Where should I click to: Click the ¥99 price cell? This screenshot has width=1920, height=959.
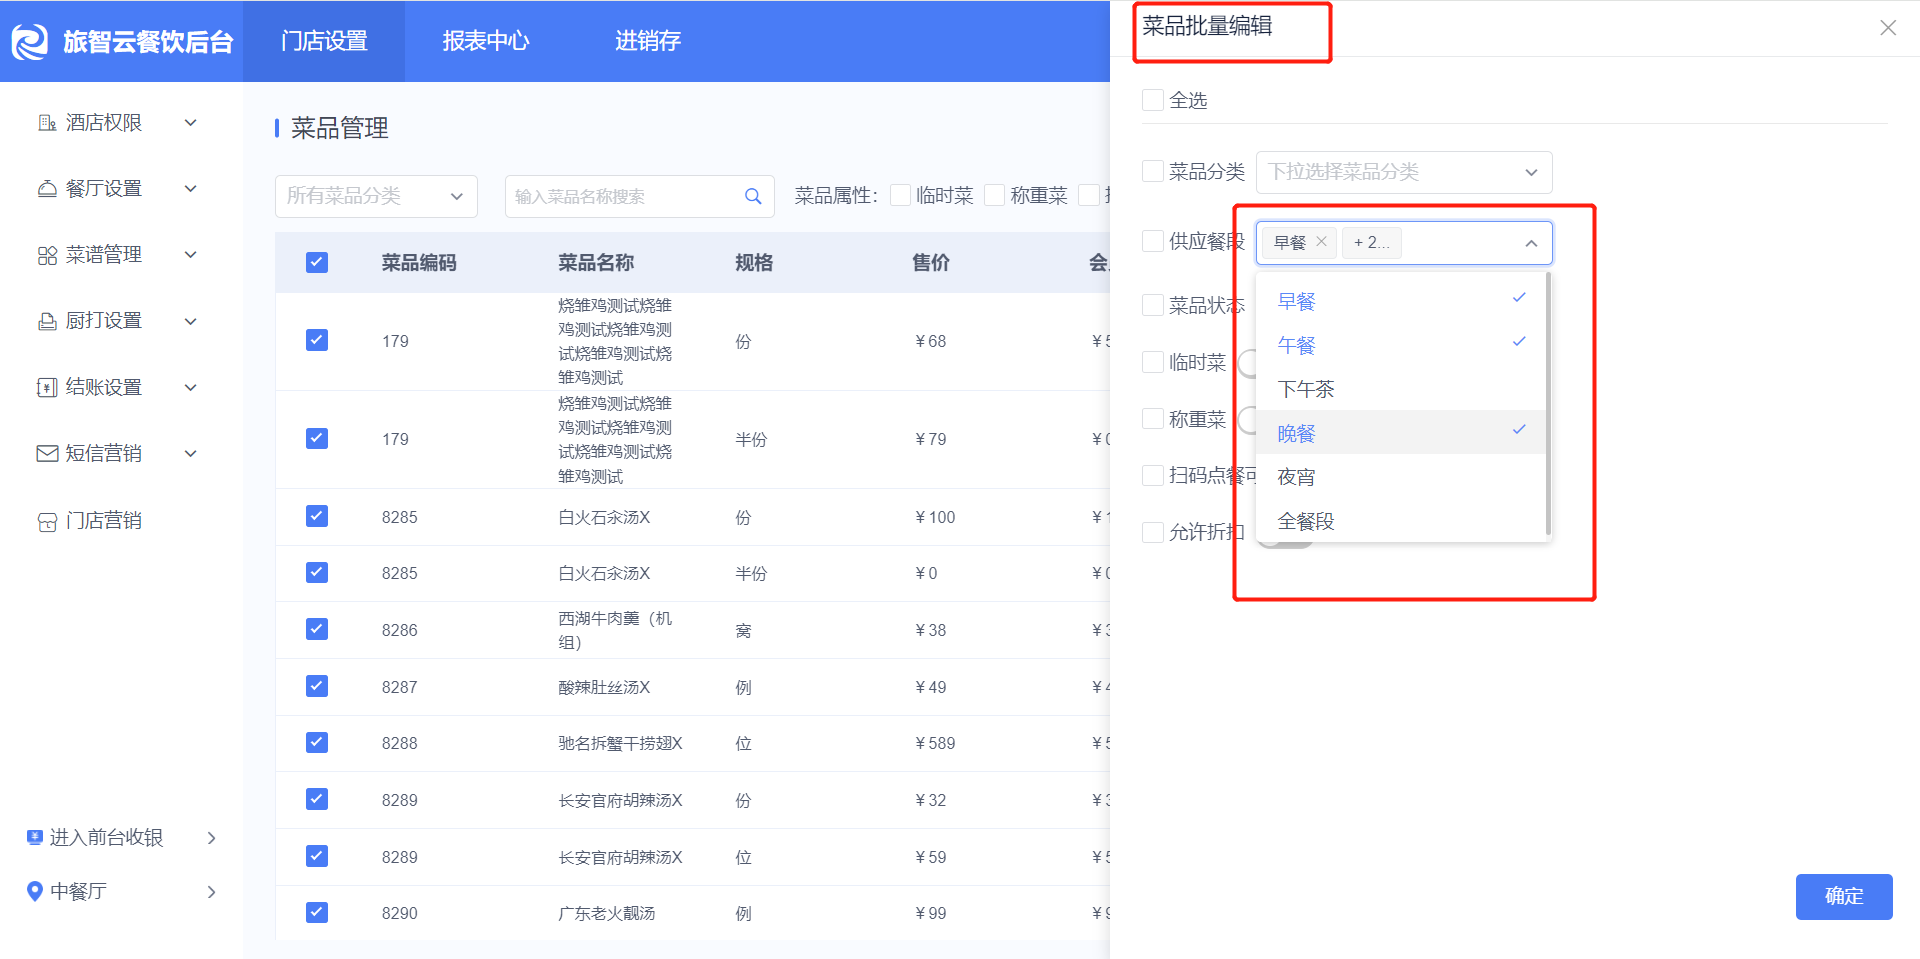coord(930,913)
